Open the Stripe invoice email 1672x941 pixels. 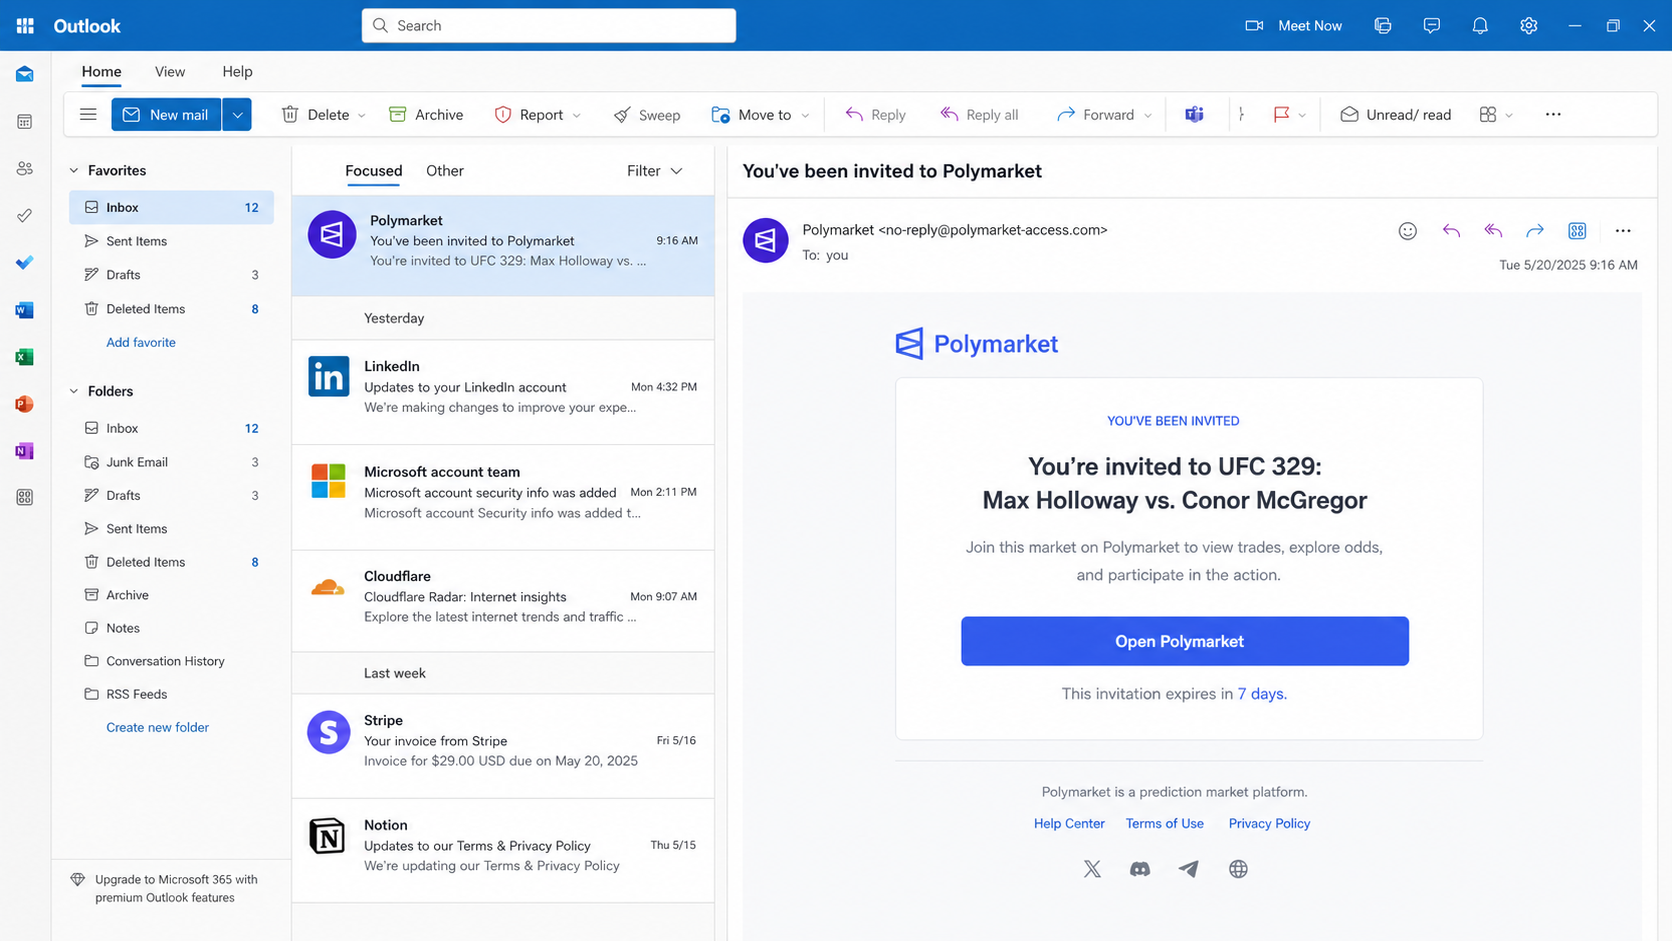(x=503, y=746)
